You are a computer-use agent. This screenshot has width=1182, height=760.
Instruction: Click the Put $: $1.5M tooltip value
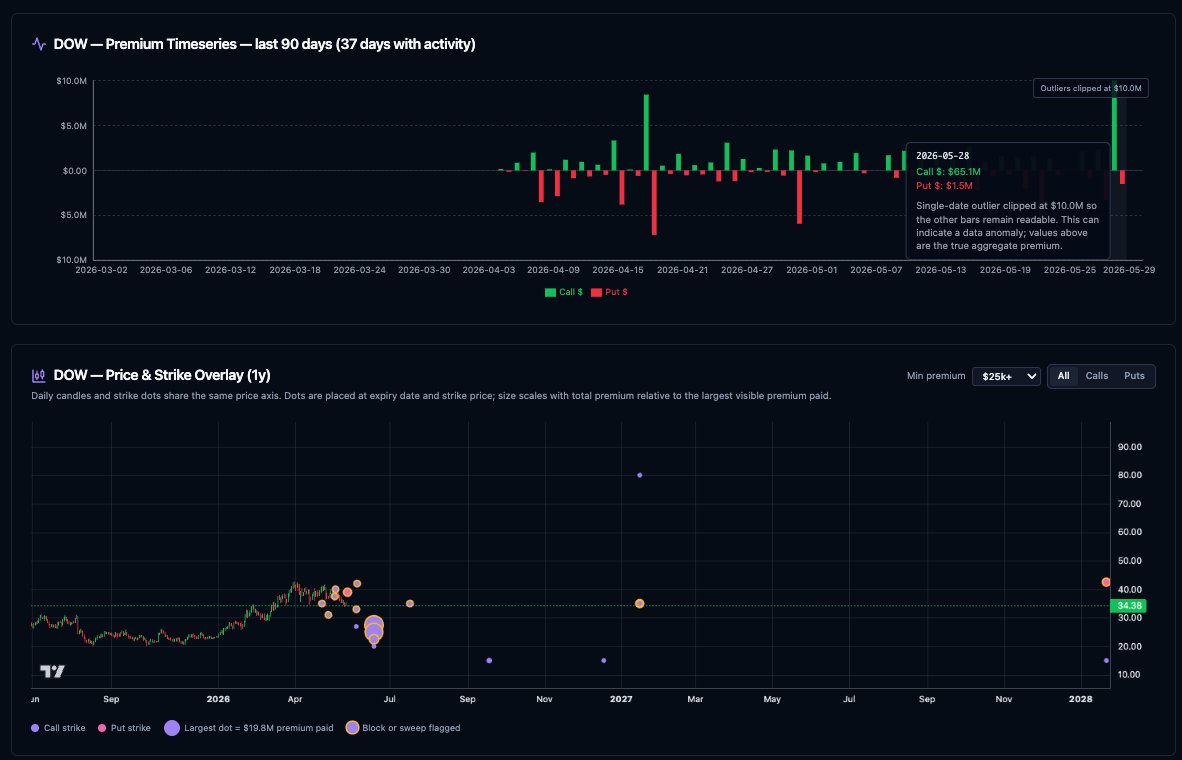pyautogui.click(x=945, y=185)
